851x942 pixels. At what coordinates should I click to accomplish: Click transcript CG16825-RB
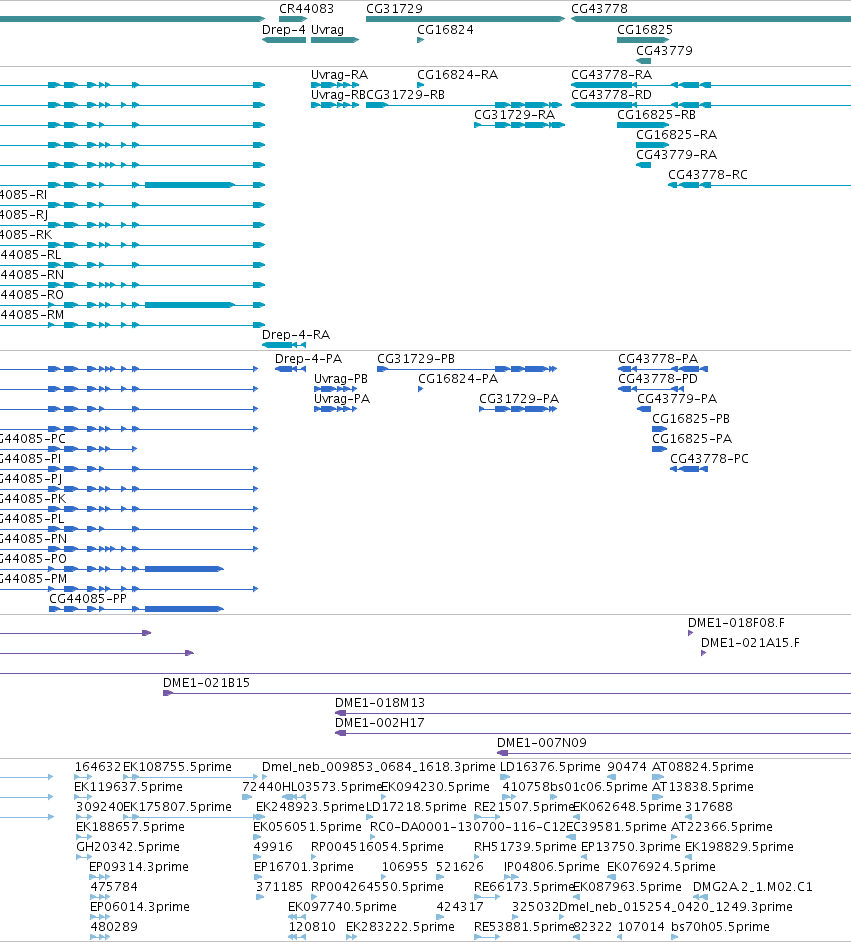click(656, 115)
